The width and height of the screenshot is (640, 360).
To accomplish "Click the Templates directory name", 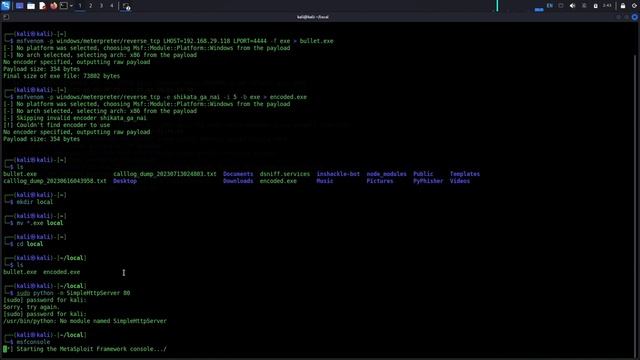I will point(465,174).
